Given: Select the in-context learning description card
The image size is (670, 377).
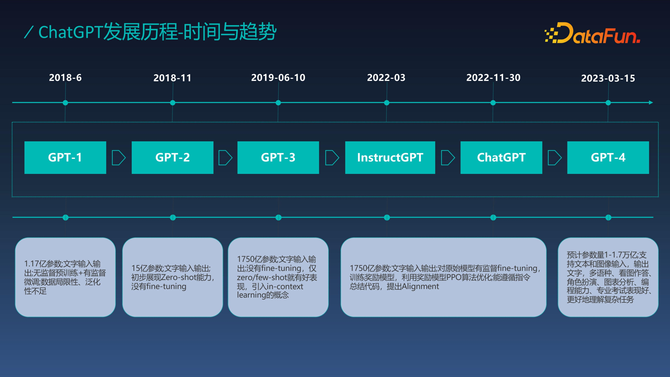Looking at the screenshot, I should [278, 277].
